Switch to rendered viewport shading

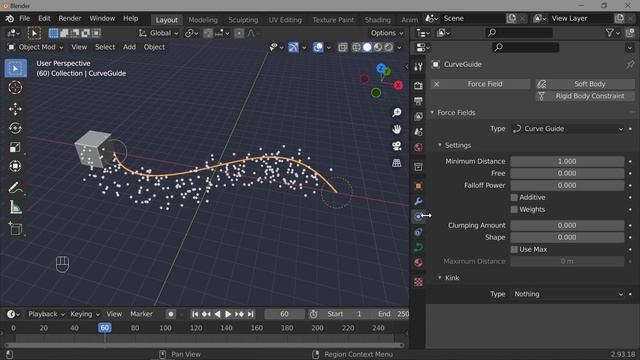(389, 47)
